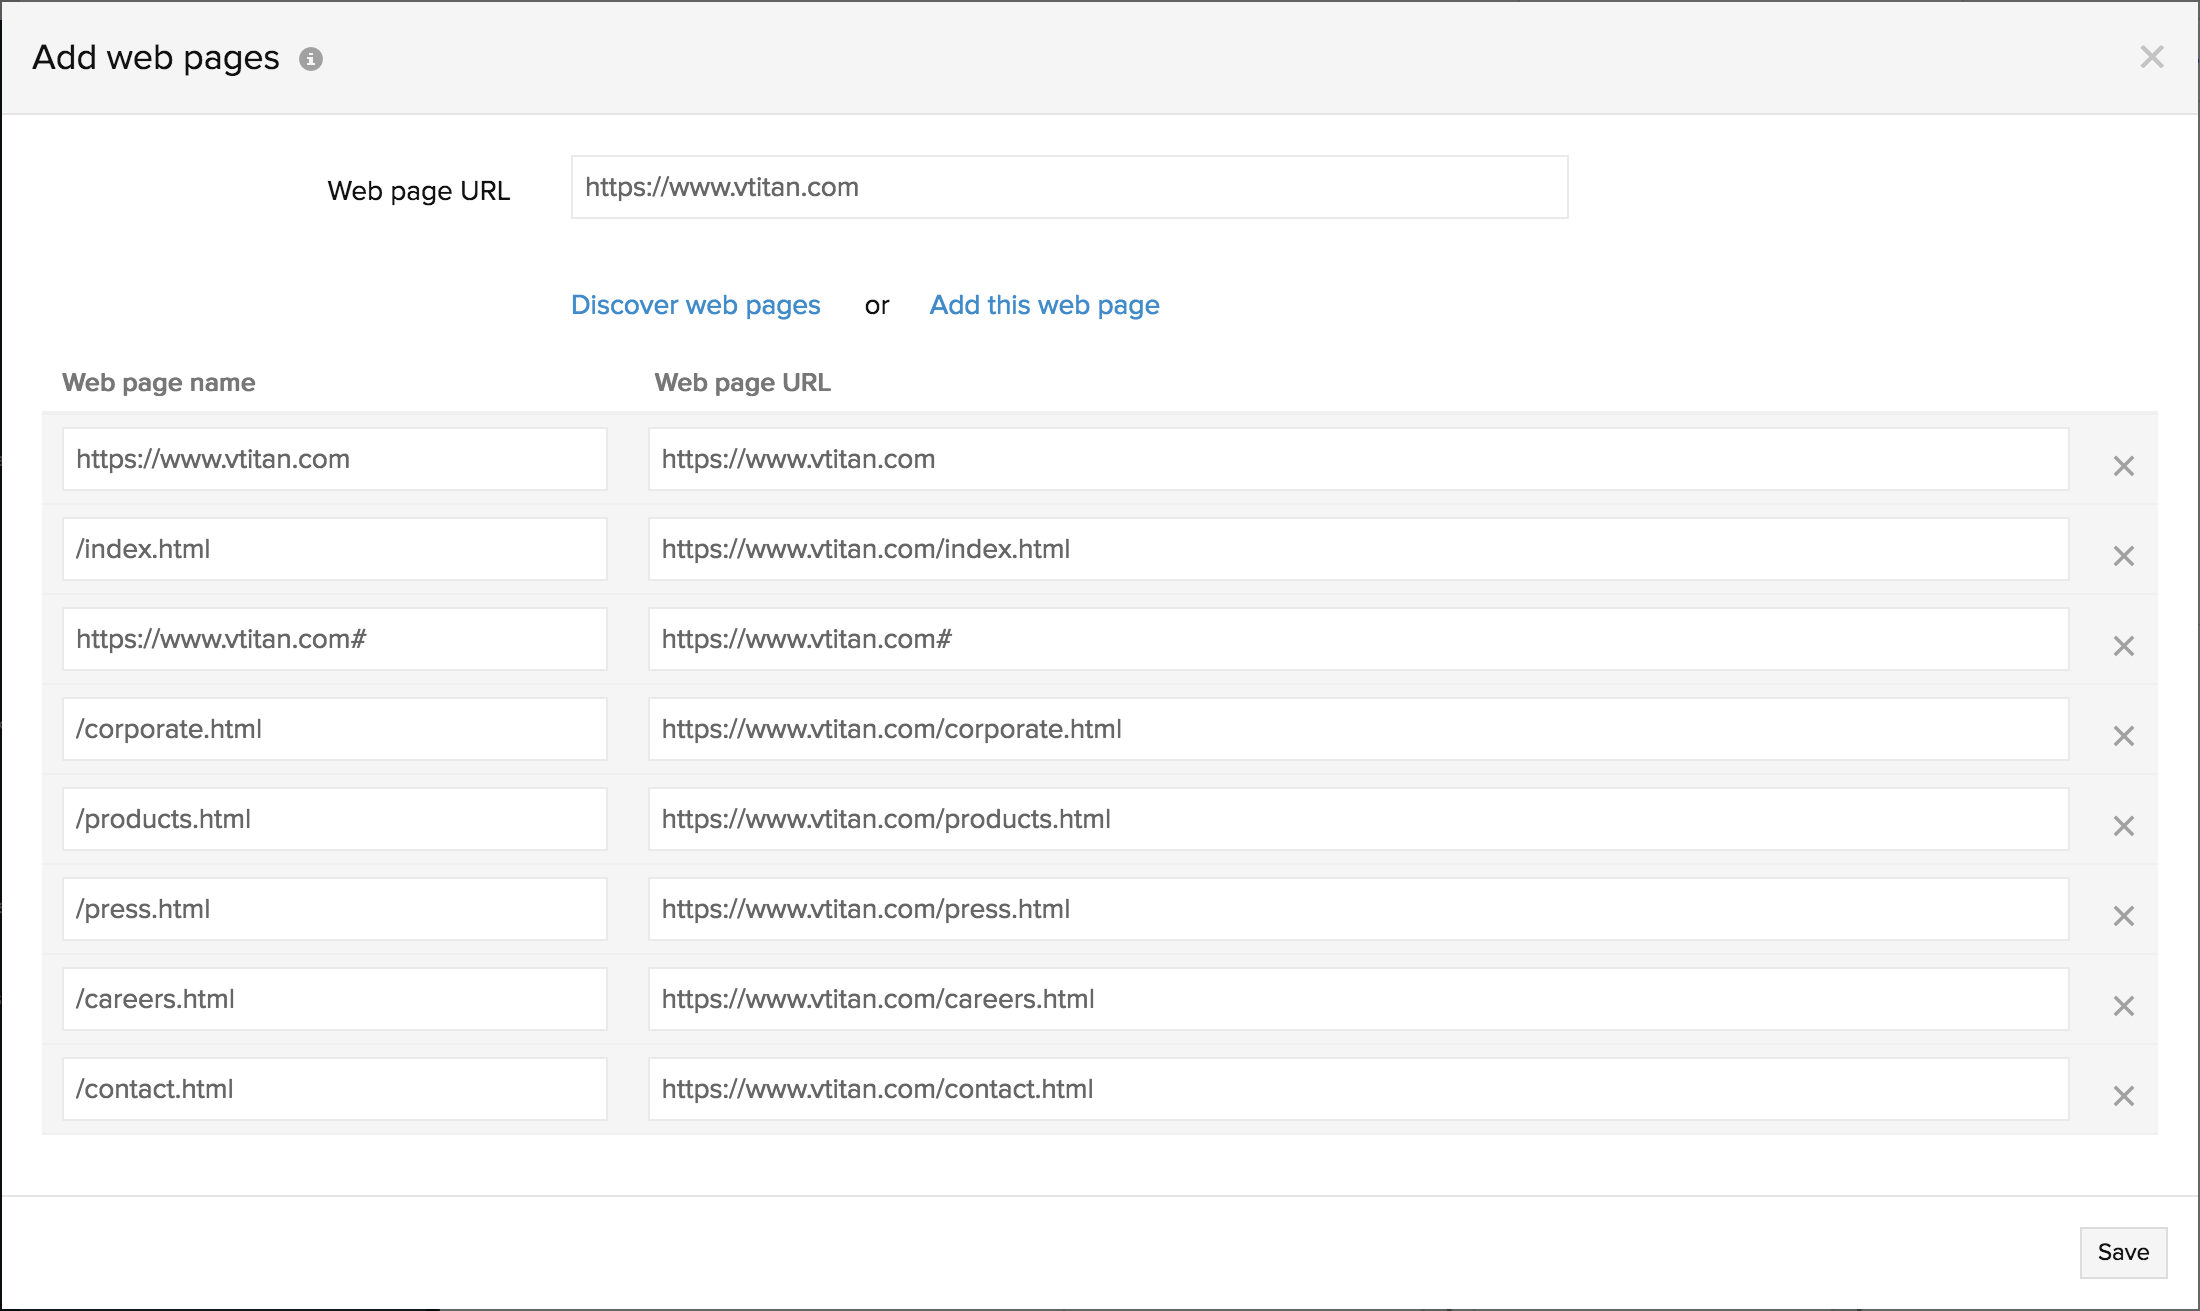Edit the corporate.html URL field

[x=1357, y=729]
